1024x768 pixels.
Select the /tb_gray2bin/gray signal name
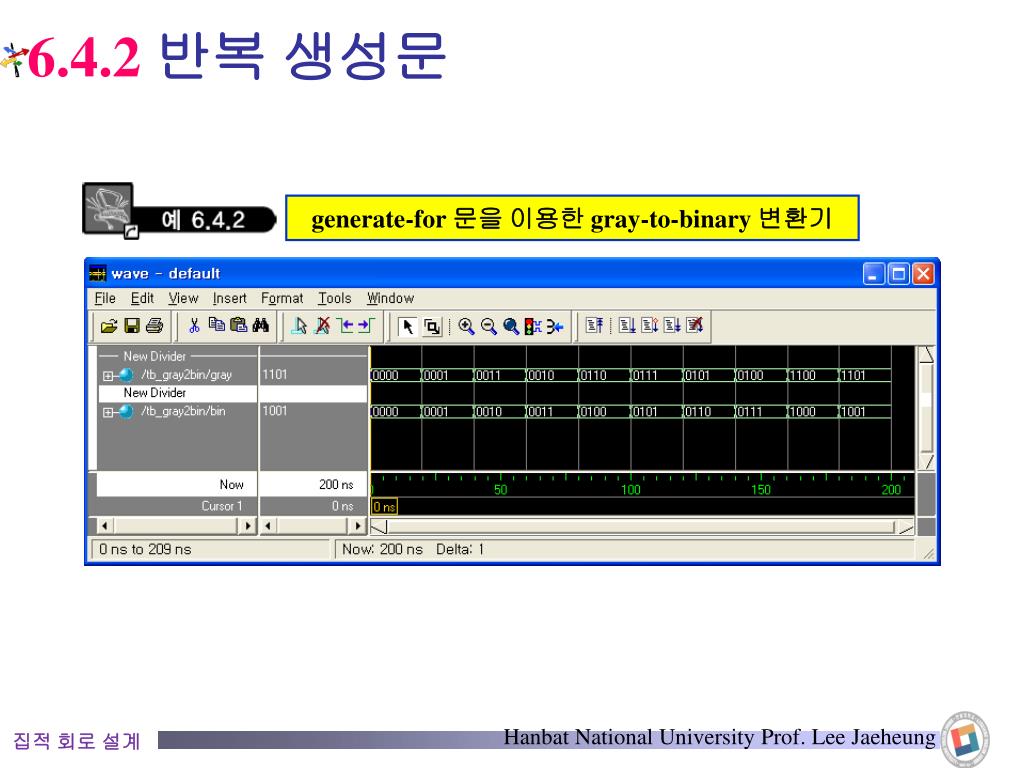[187, 375]
